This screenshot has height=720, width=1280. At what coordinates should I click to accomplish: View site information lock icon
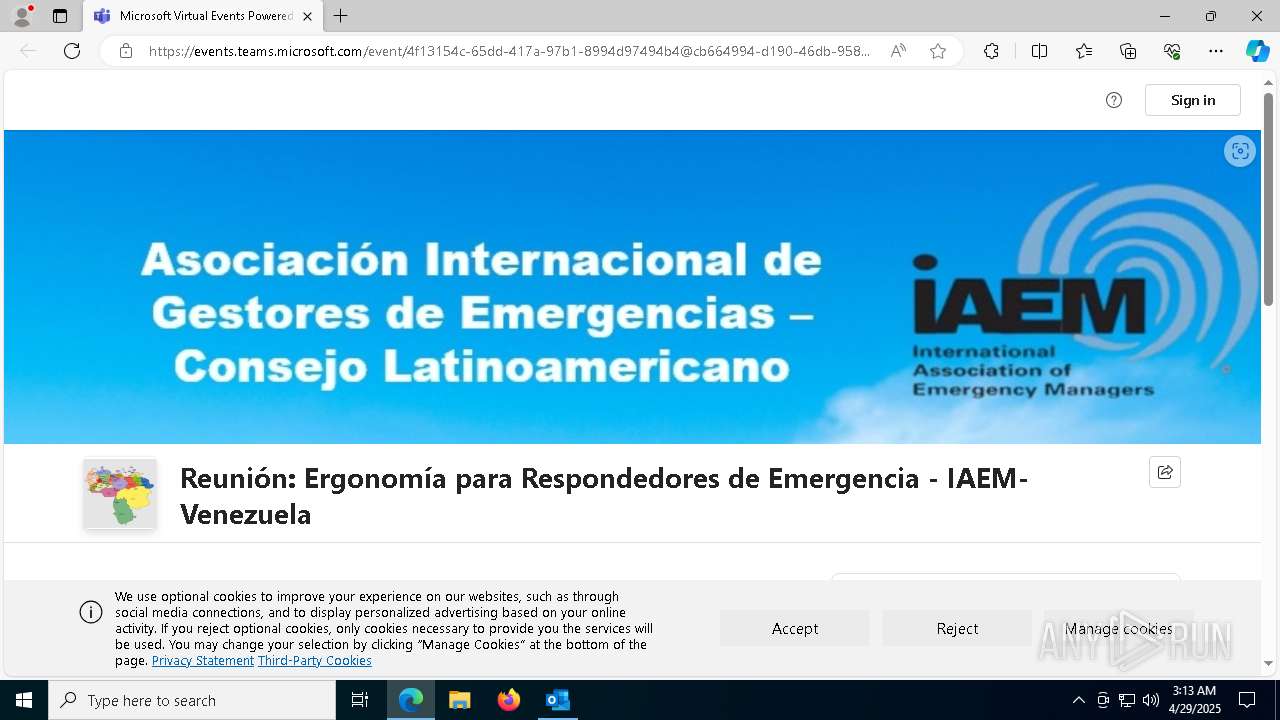pyautogui.click(x=126, y=51)
